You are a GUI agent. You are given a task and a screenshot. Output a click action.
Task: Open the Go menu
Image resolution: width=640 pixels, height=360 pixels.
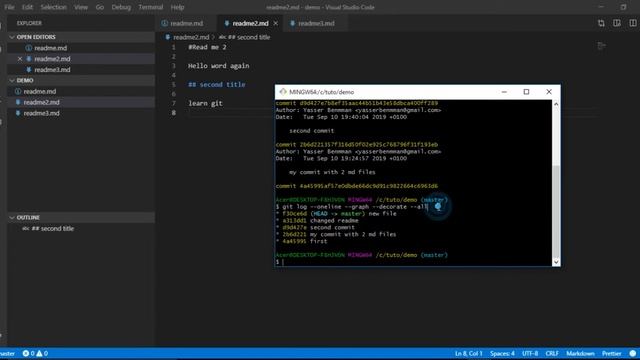coord(100,7)
